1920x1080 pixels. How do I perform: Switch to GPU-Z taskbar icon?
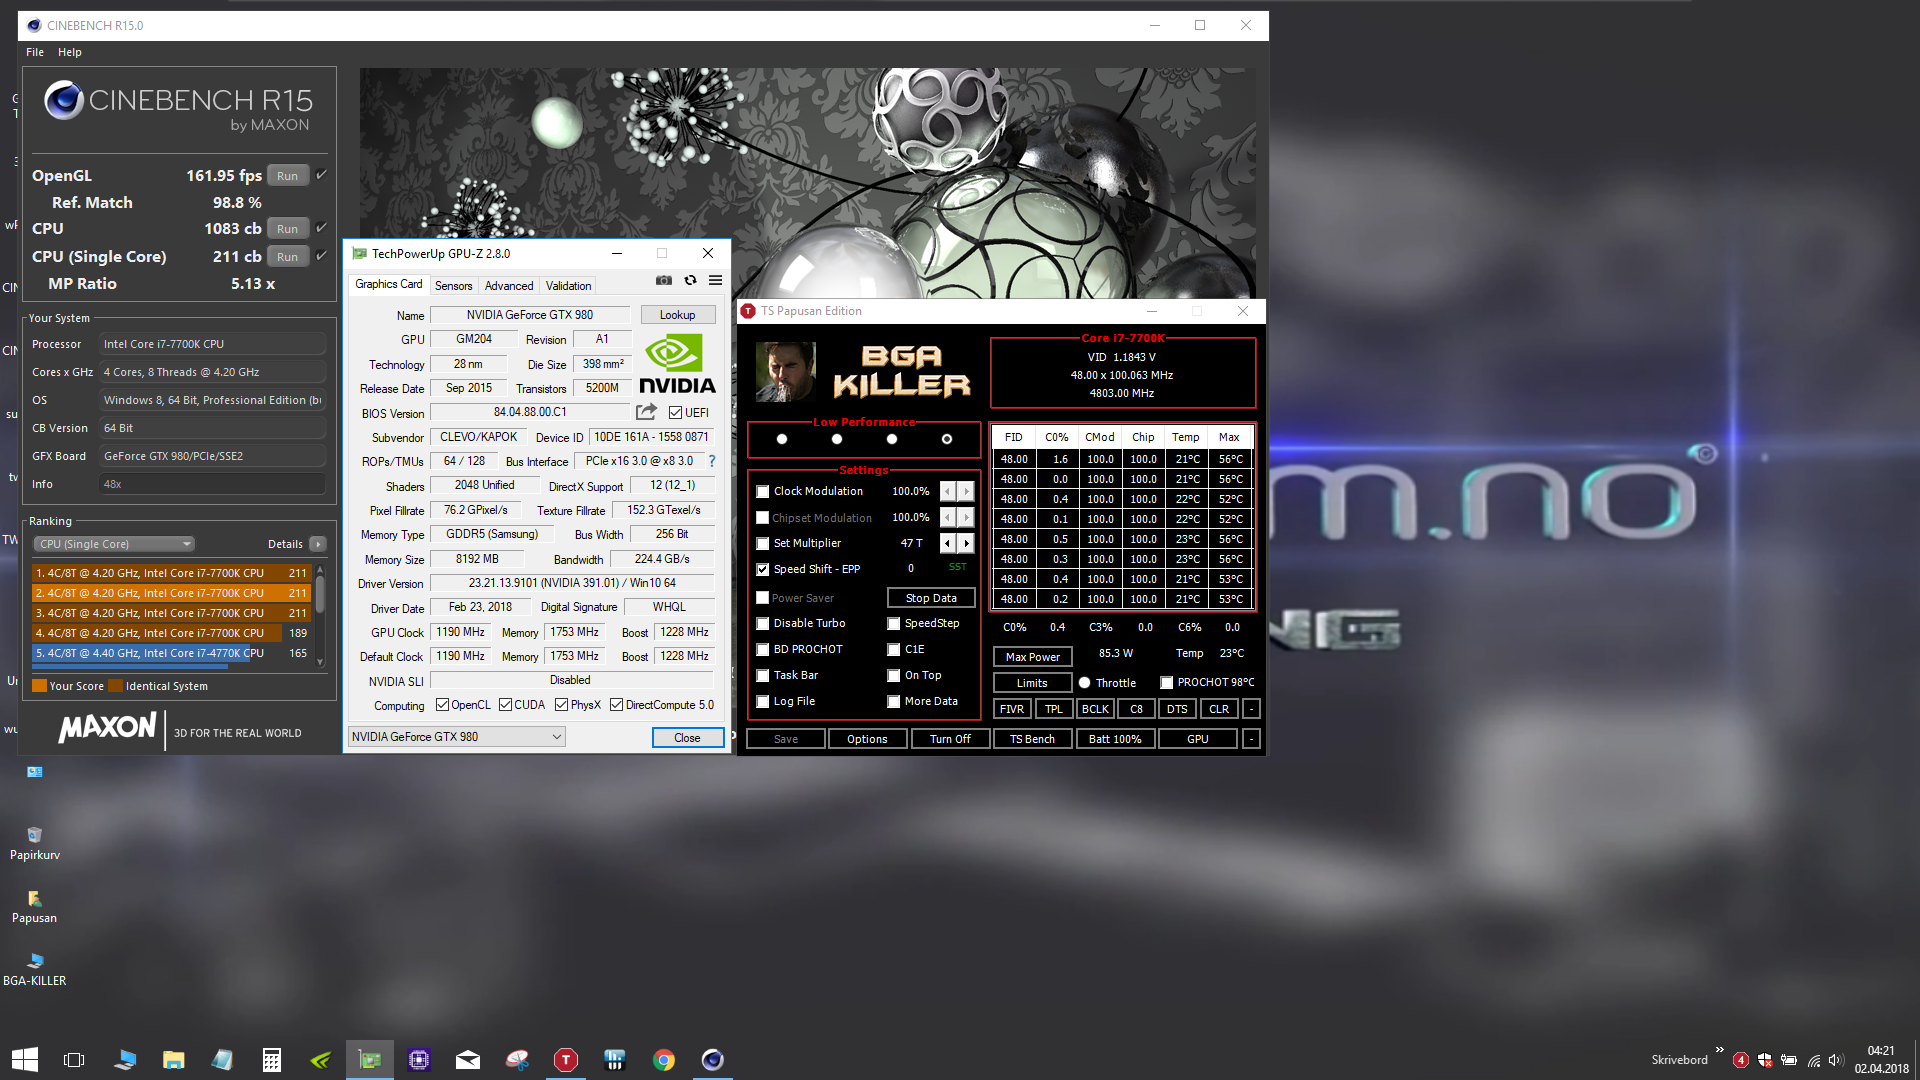(x=369, y=1060)
